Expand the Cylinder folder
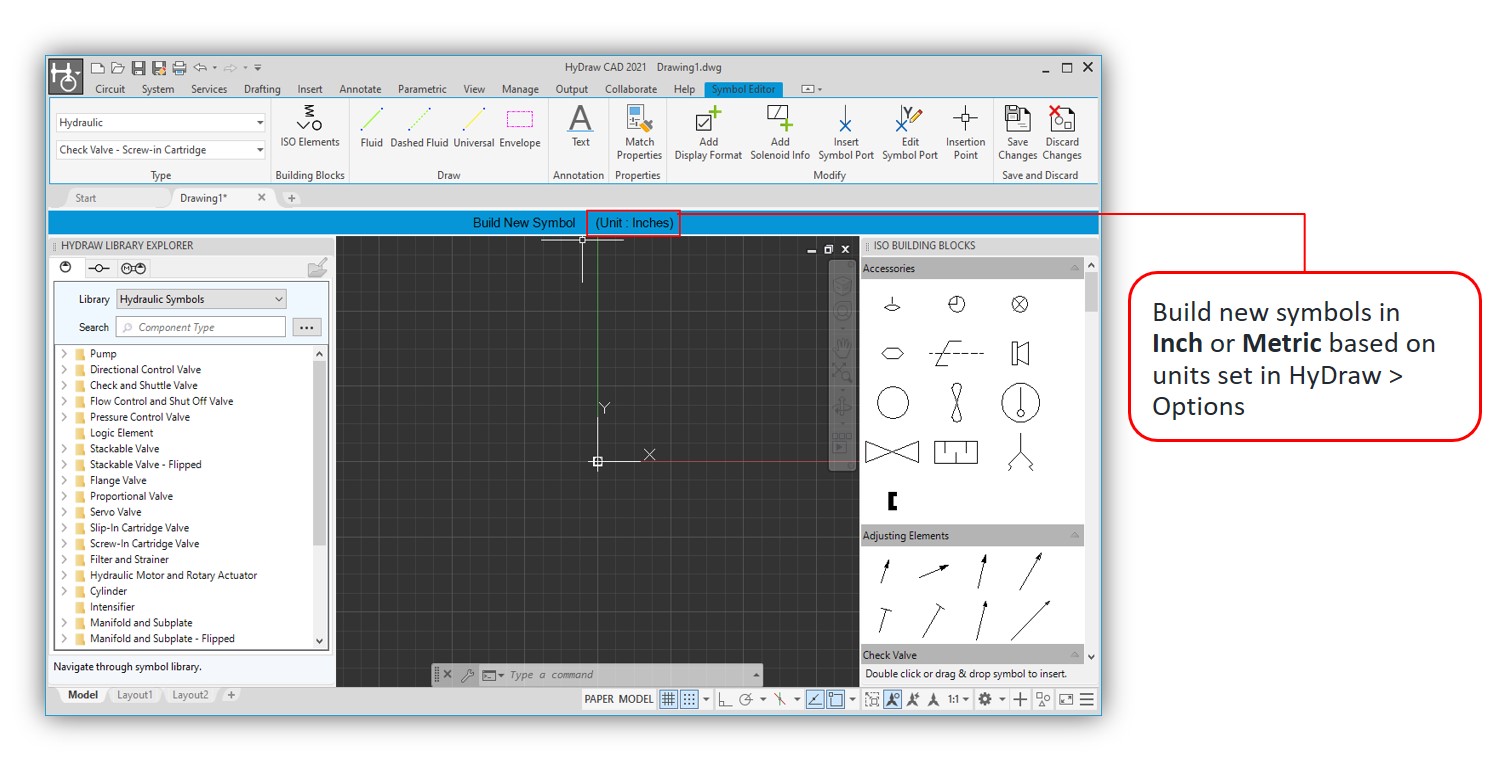This screenshot has height=770, width=1500. [64, 591]
